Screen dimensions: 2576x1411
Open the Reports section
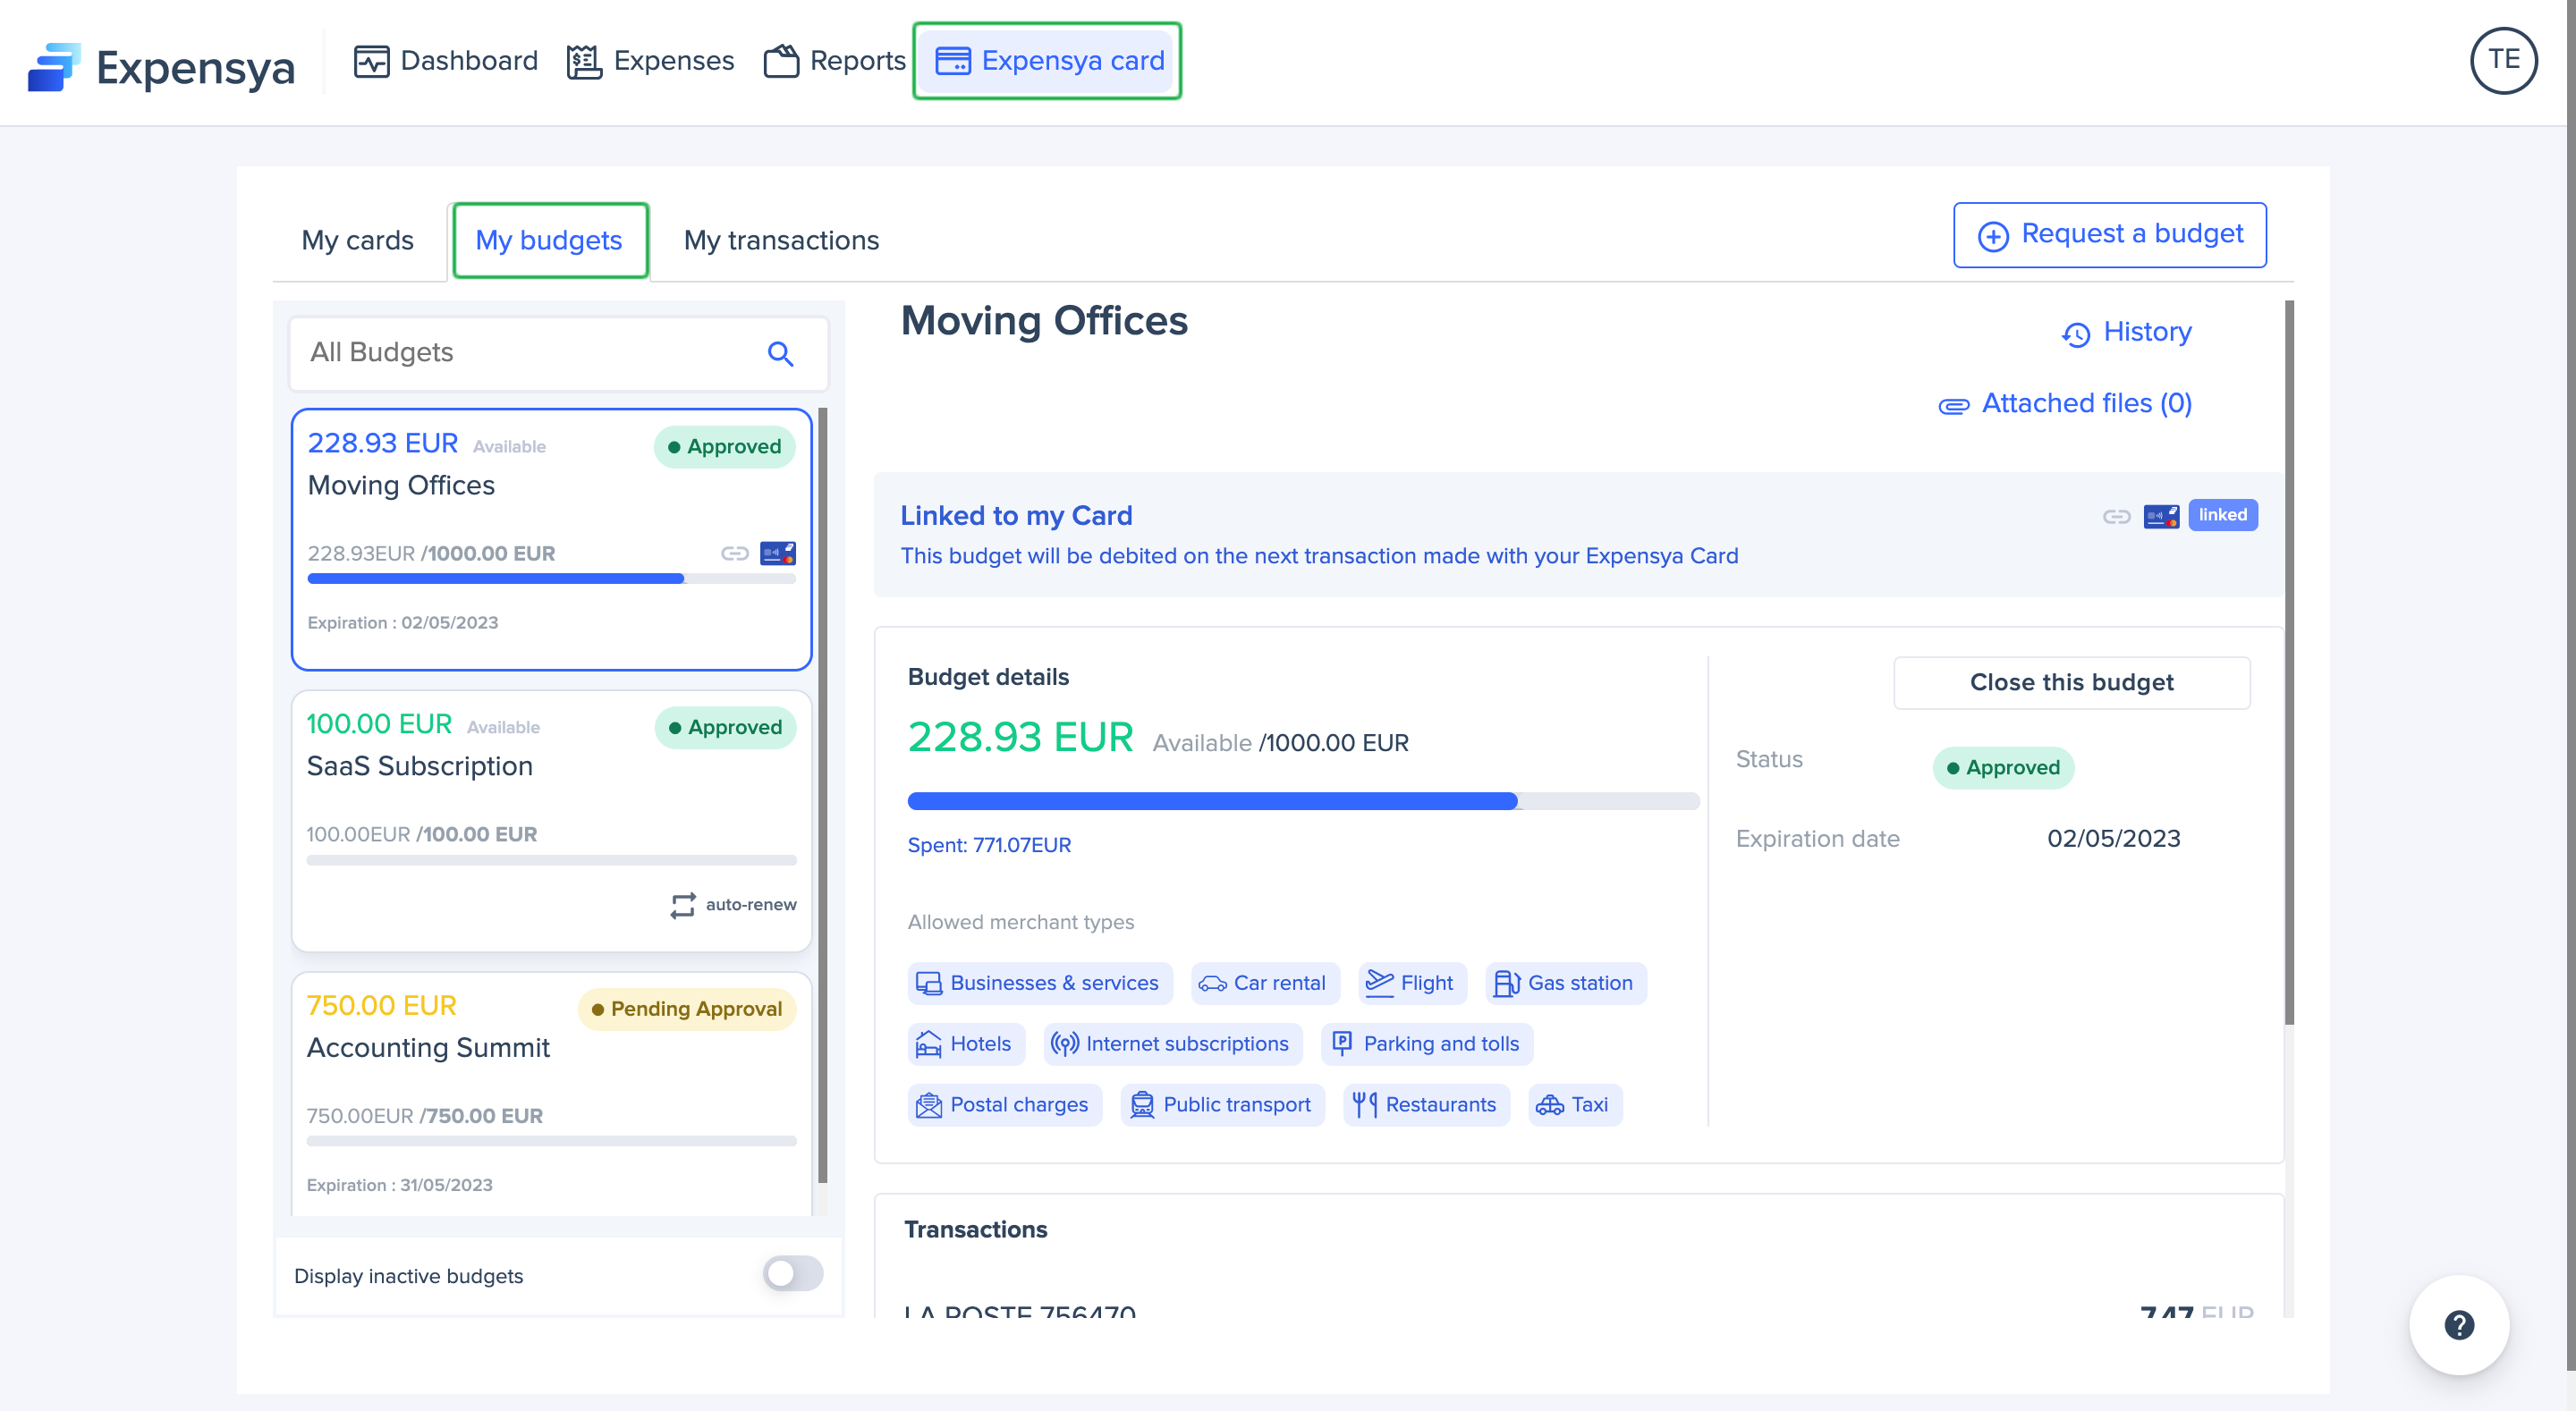pos(834,61)
